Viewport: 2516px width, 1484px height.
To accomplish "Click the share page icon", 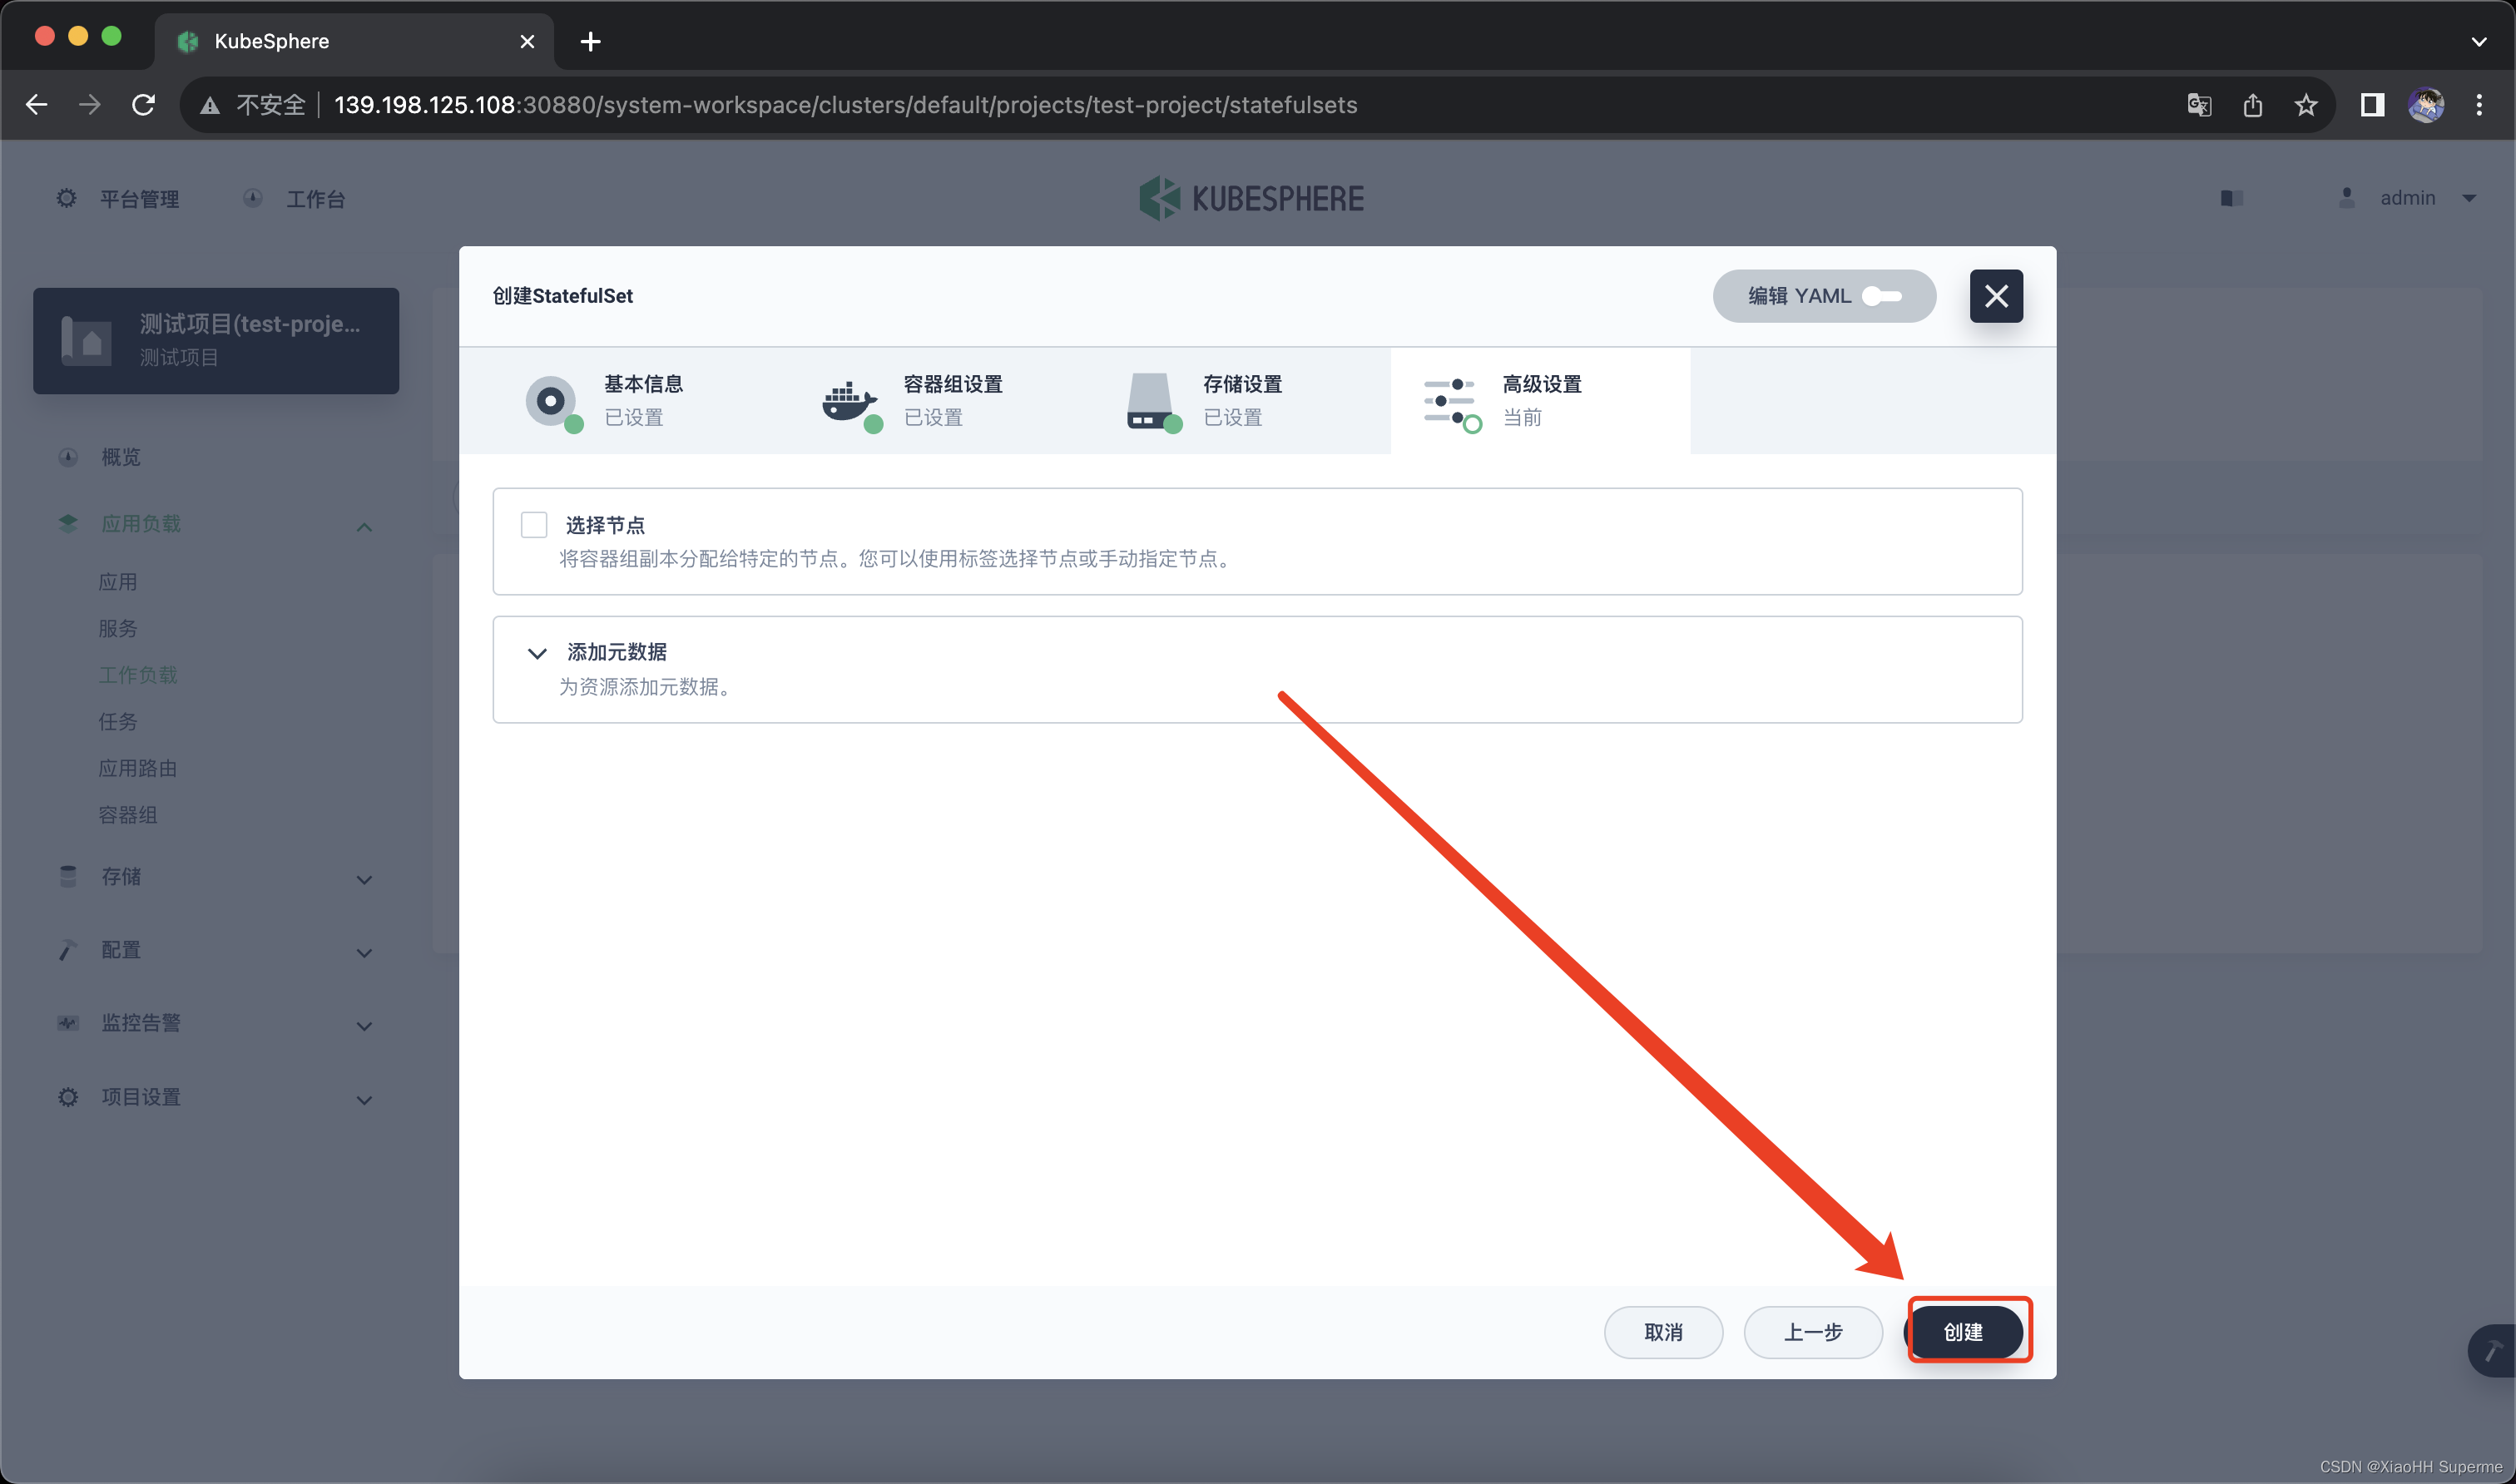I will click(x=2252, y=105).
